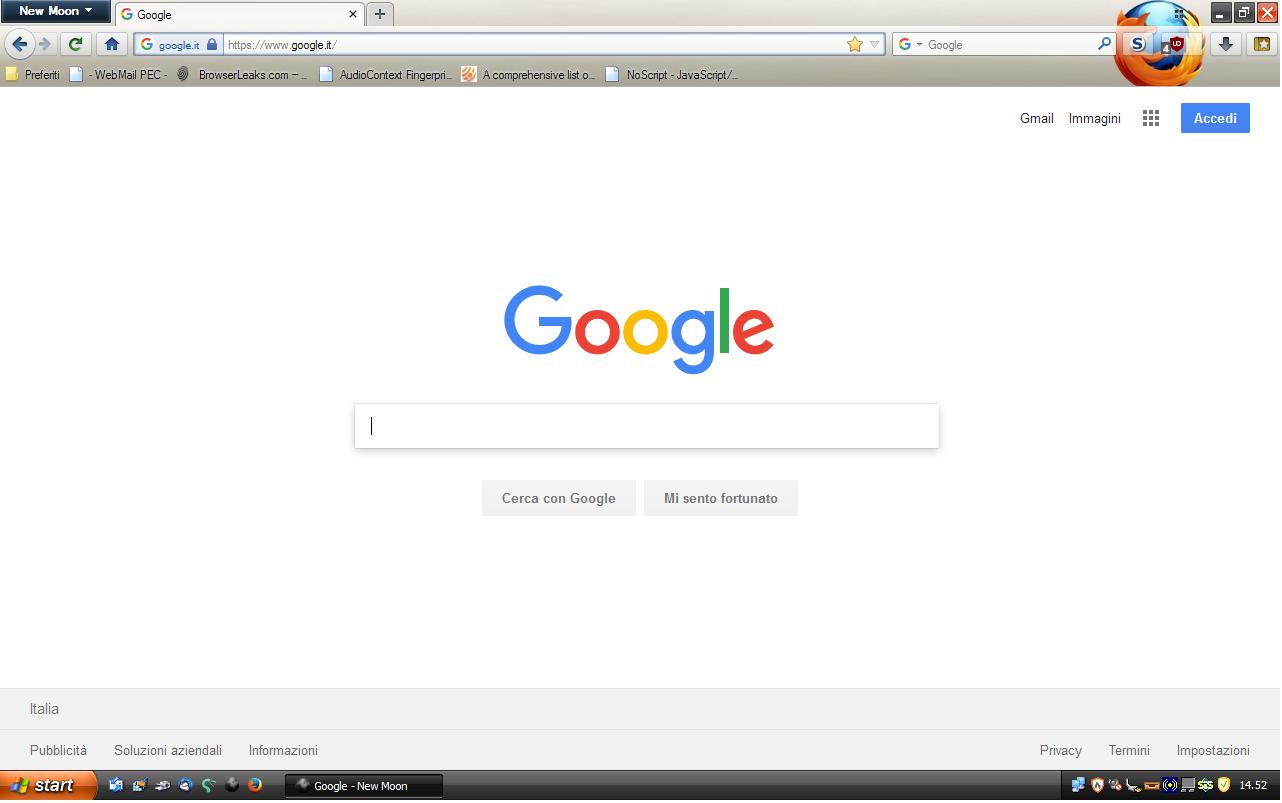Open the uBlock Origin shield icon
The image size is (1282, 803).
point(1176,44)
